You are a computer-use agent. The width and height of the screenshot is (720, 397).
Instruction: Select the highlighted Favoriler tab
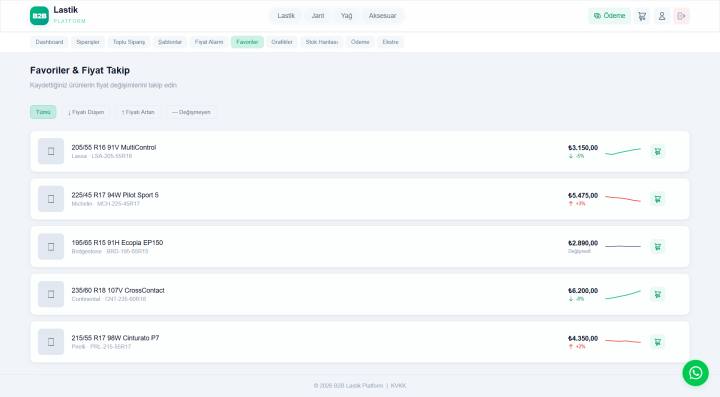(x=247, y=42)
